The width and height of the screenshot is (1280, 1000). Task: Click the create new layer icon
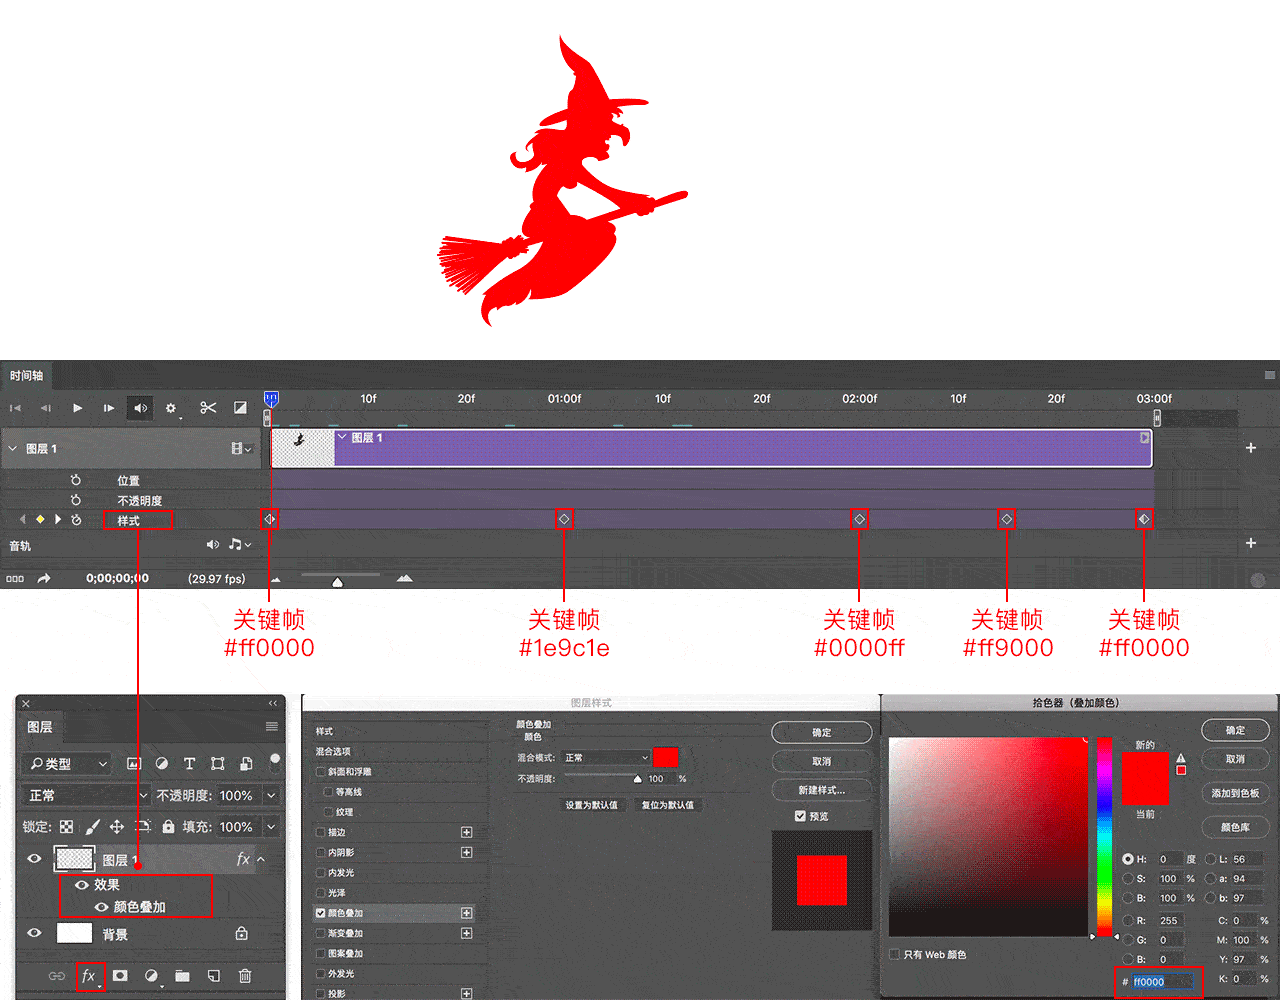coord(213,976)
